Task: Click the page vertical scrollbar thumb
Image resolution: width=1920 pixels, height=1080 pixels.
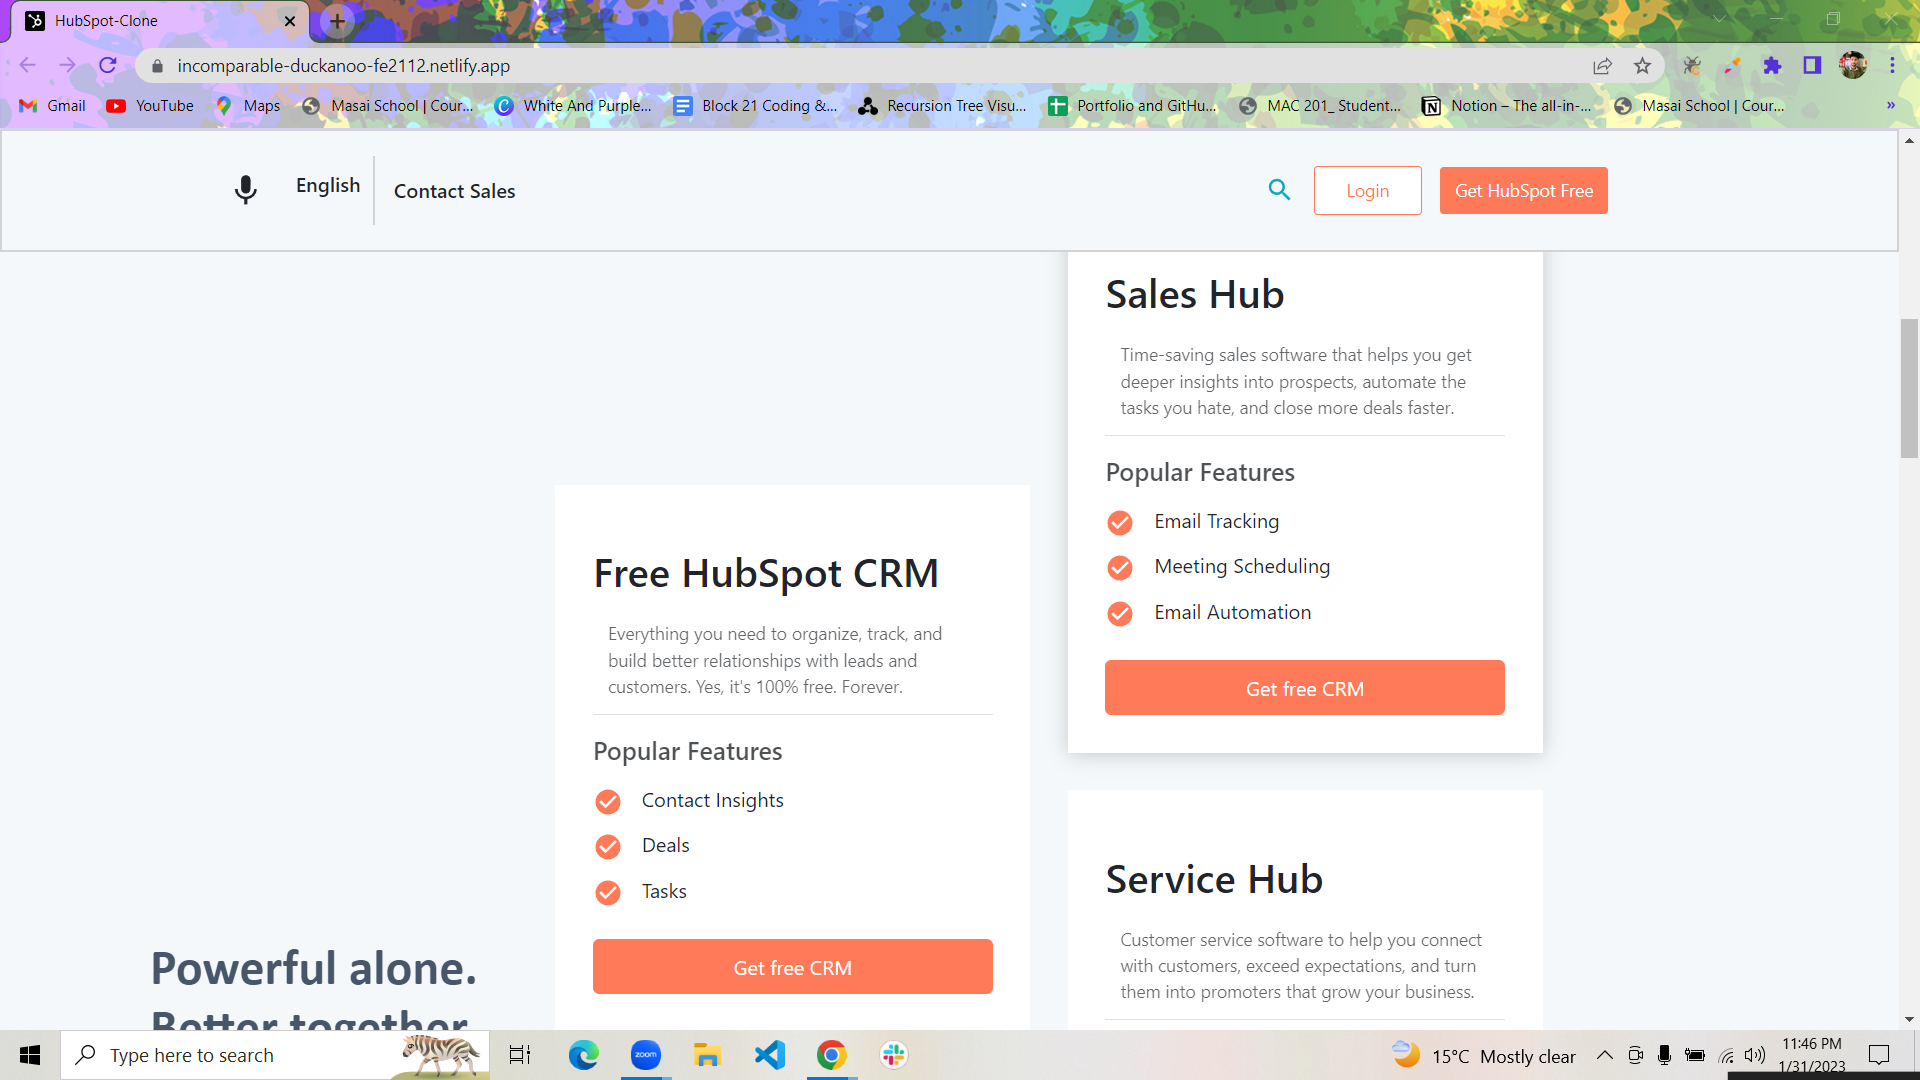Action: (1909, 388)
